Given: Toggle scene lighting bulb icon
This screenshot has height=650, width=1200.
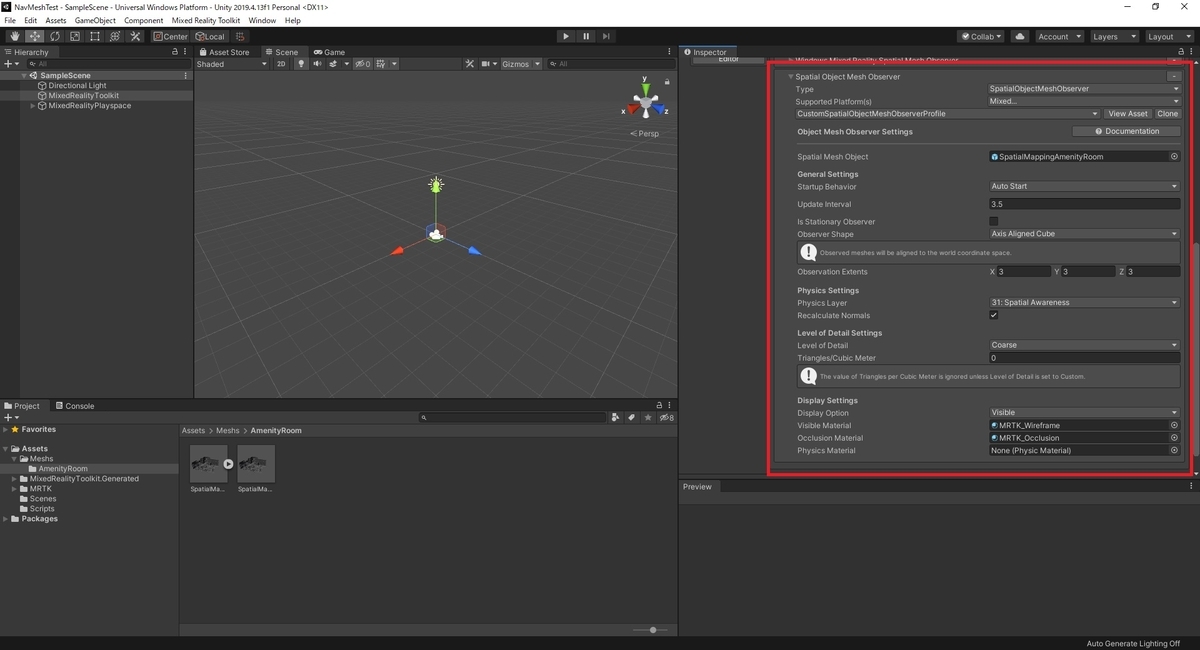Looking at the screenshot, I should tap(301, 64).
